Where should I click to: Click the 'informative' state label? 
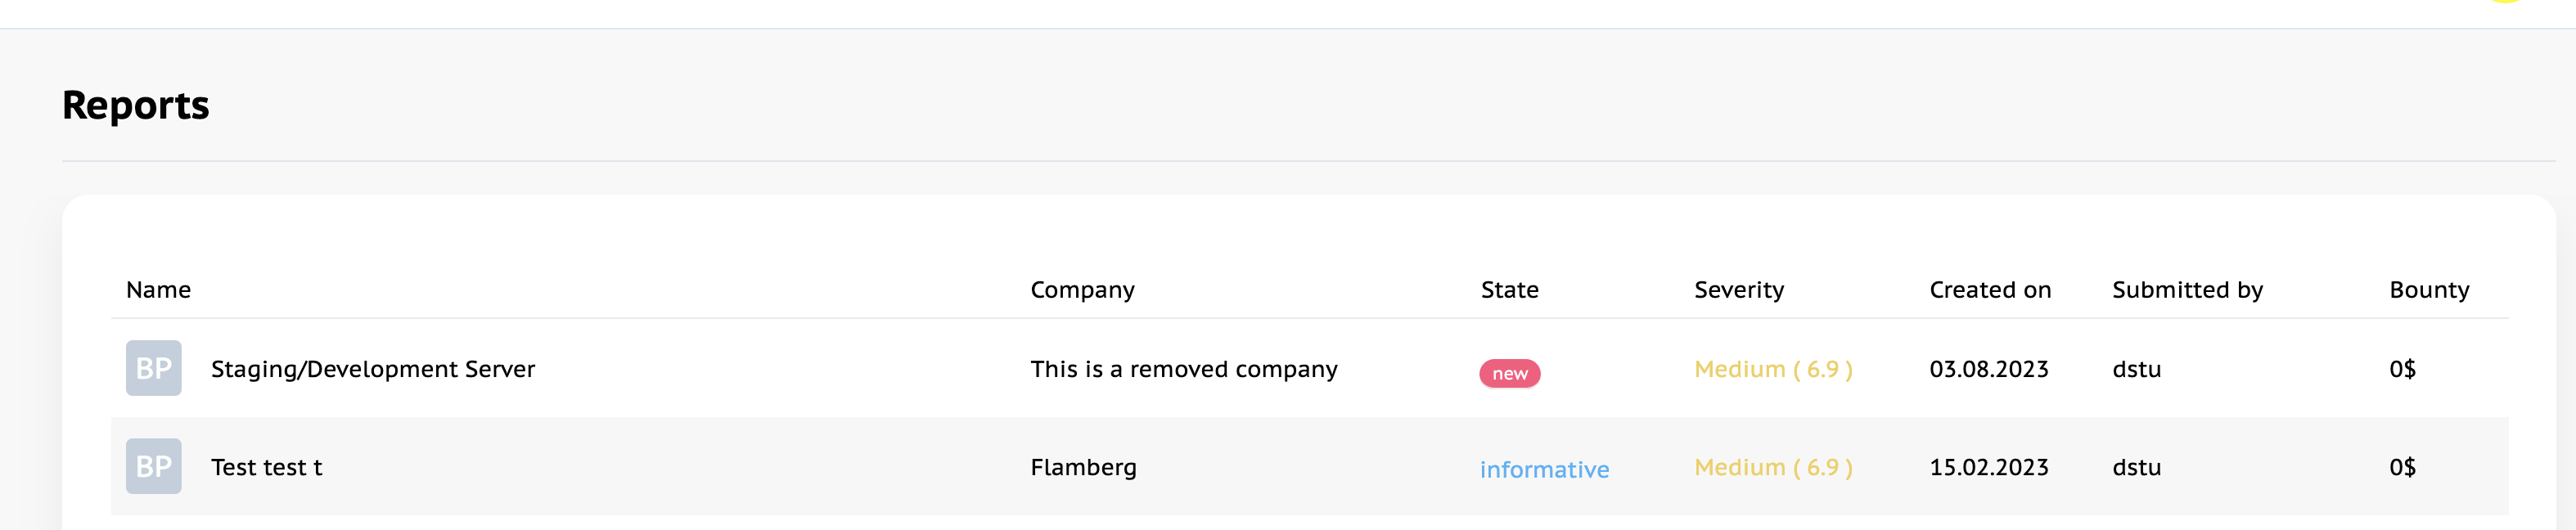(1544, 469)
